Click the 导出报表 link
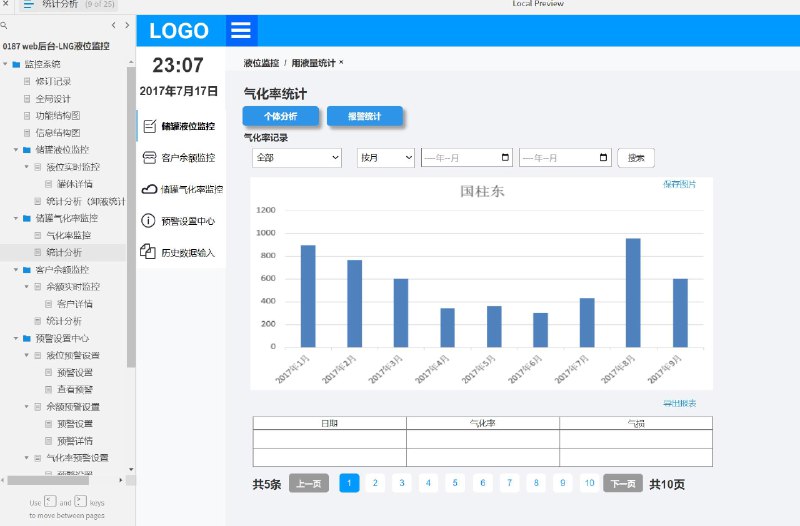 tap(679, 404)
